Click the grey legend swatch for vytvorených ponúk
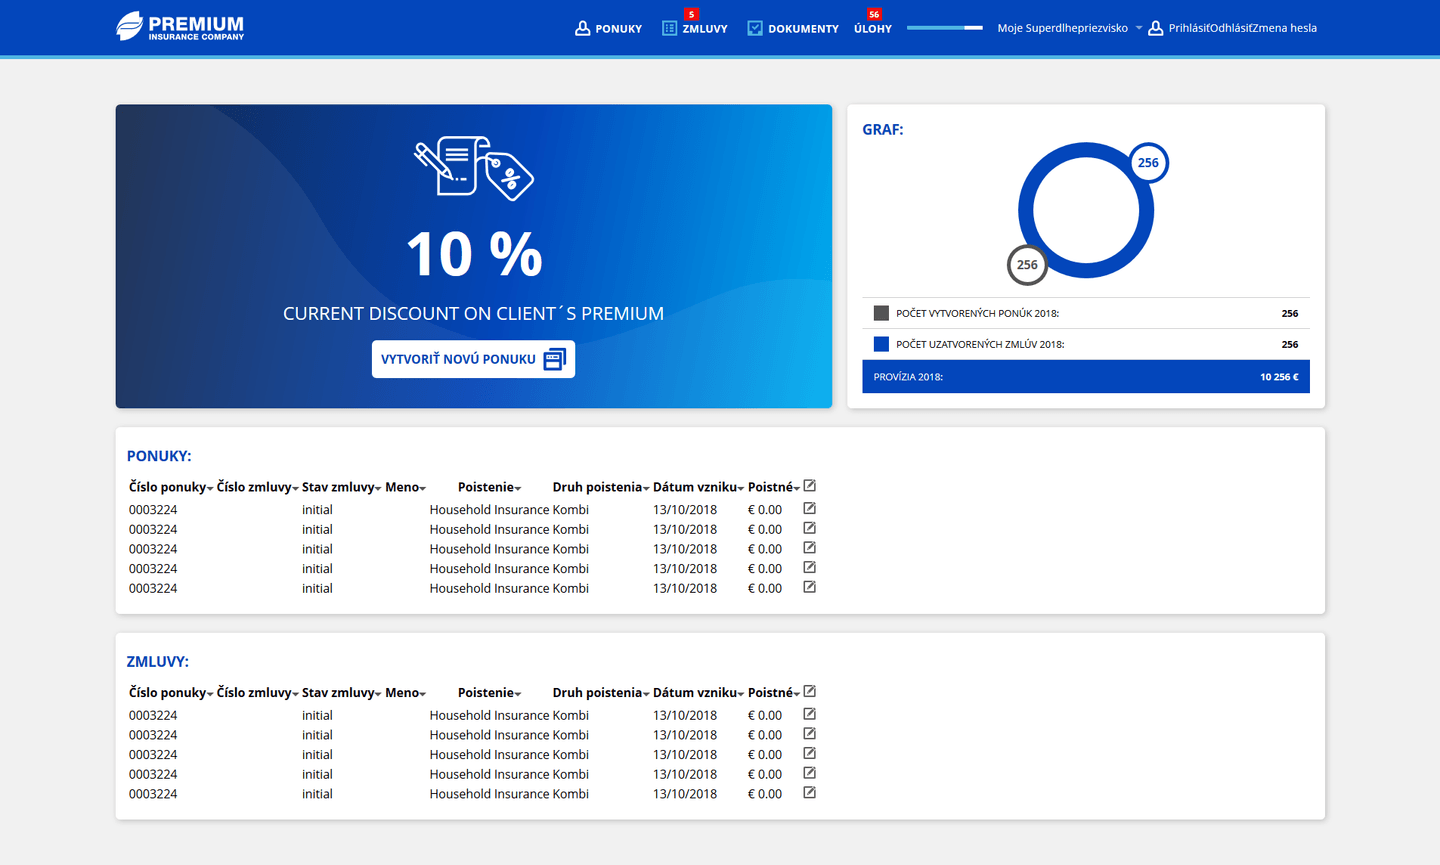Image resolution: width=1440 pixels, height=865 pixels. point(881,313)
